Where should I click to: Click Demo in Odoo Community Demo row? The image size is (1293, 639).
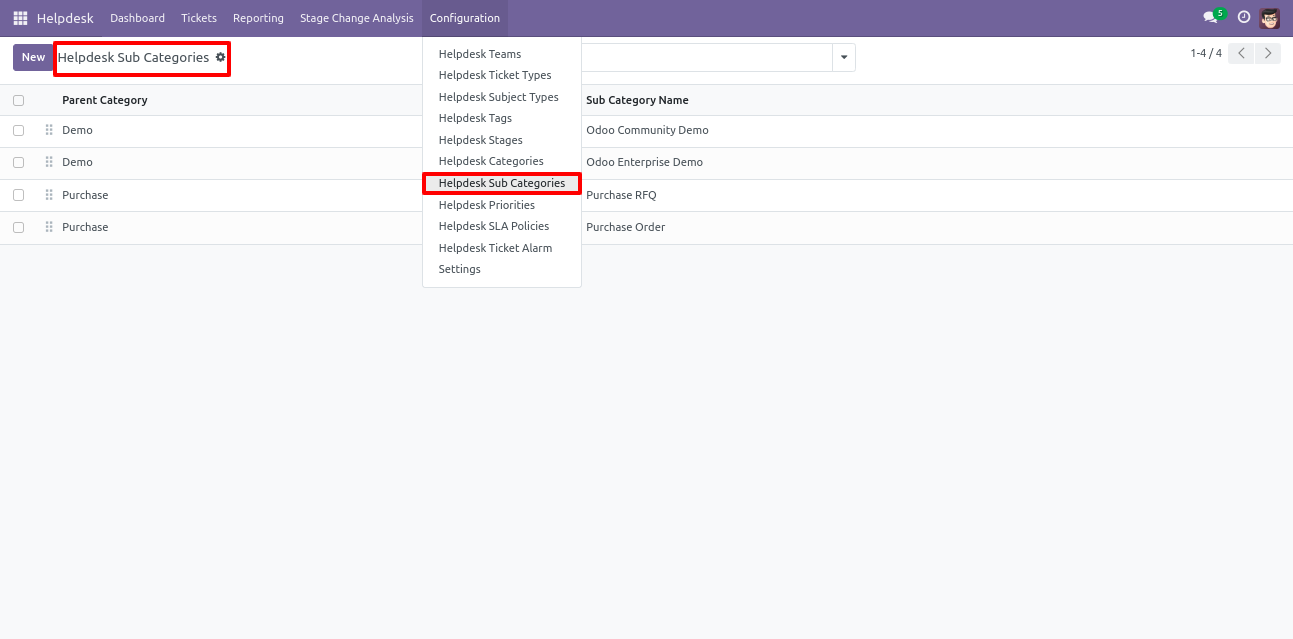point(77,130)
